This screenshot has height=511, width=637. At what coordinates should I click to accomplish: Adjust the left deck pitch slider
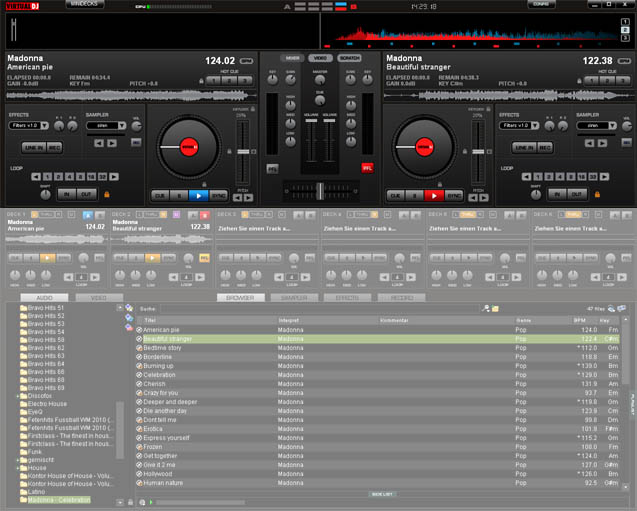[x=243, y=152]
